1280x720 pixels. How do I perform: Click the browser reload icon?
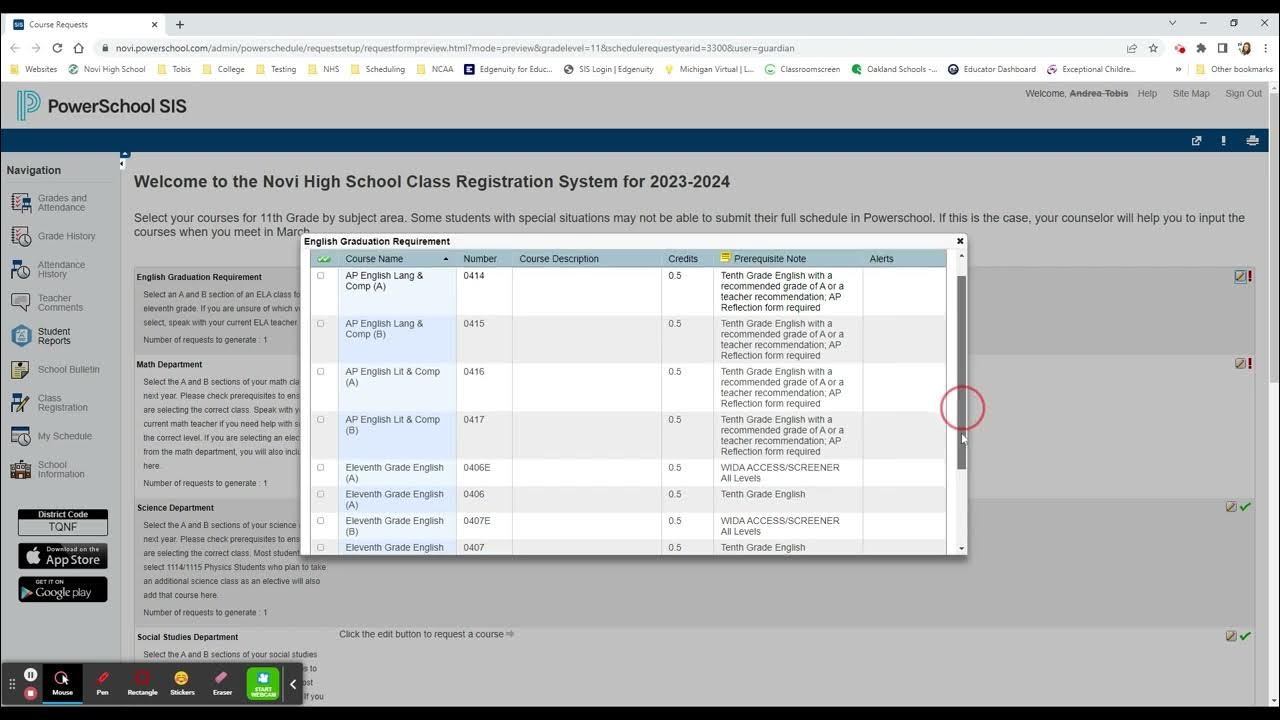coord(58,48)
